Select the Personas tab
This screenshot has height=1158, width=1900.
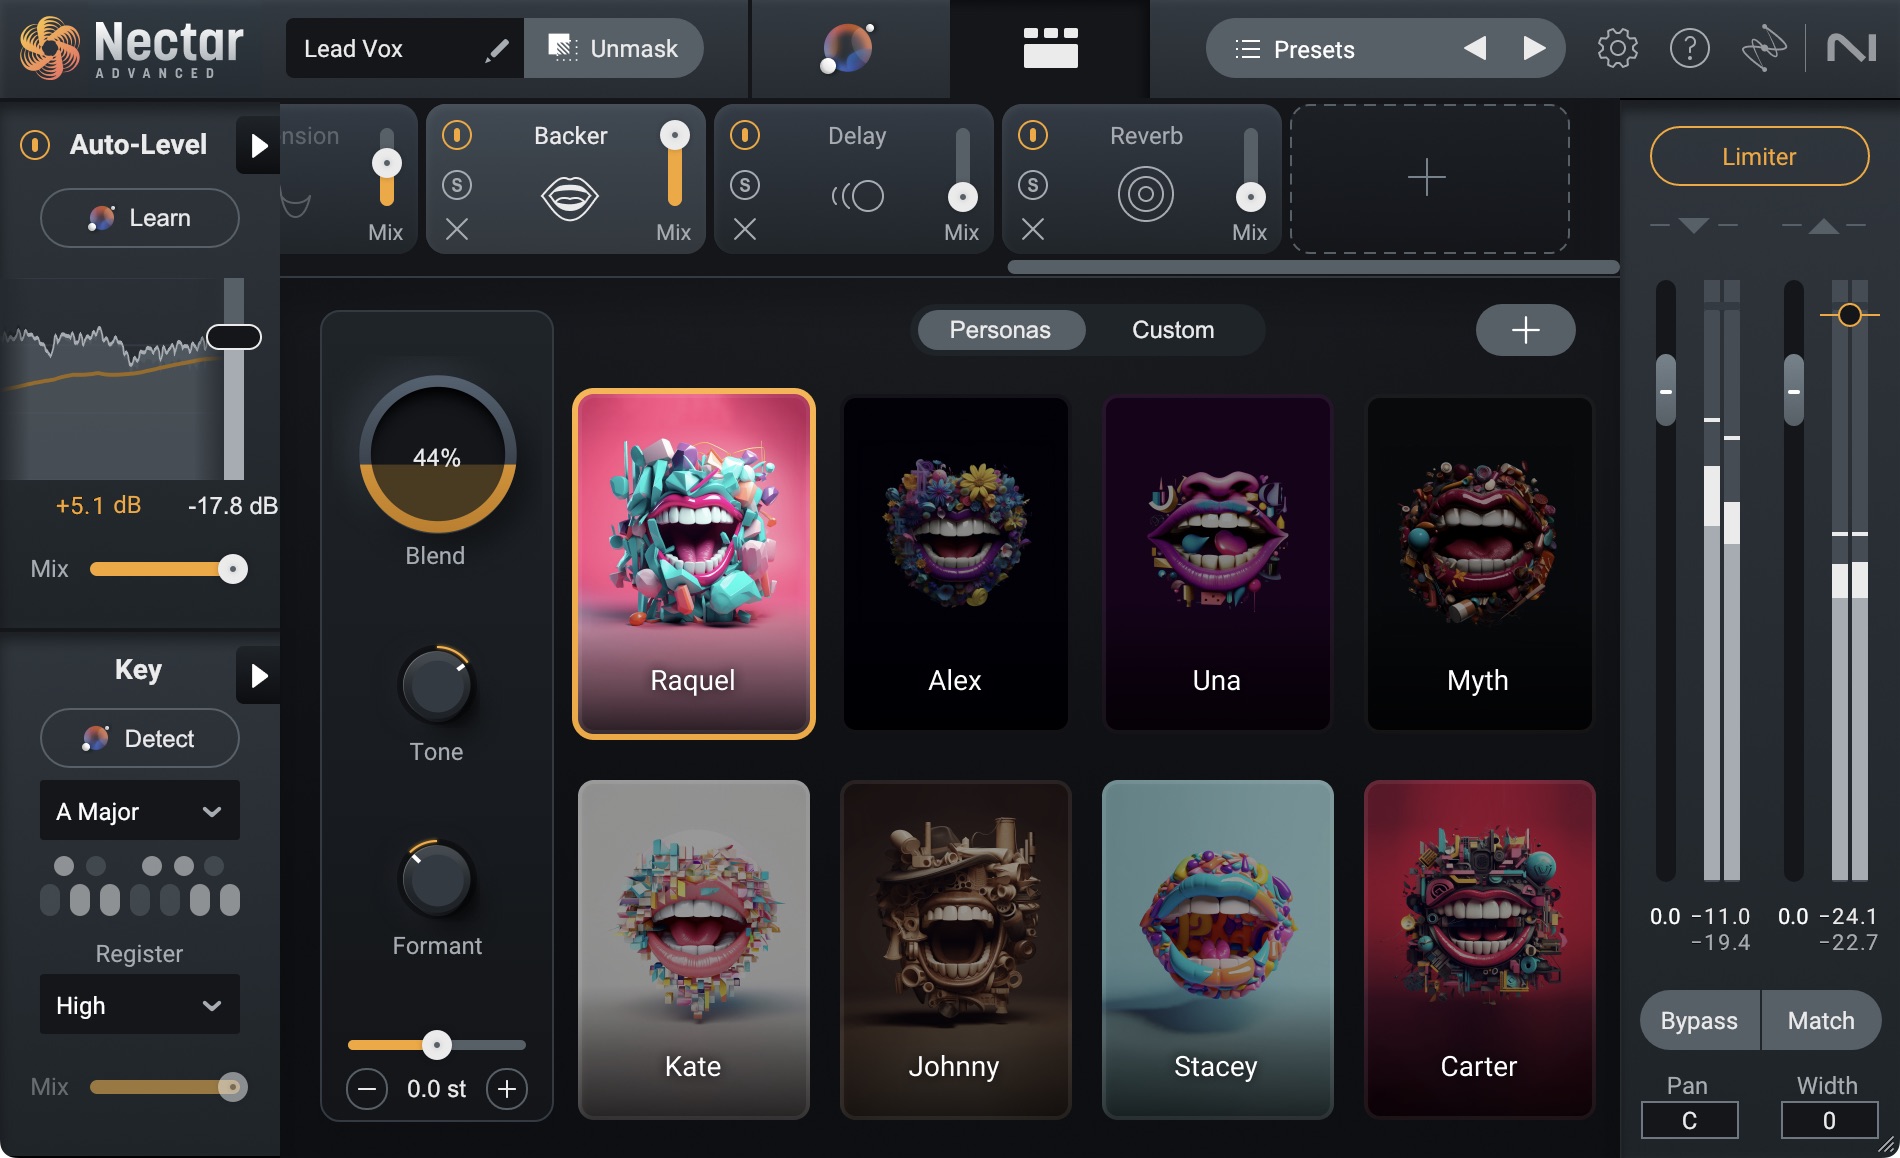tap(1000, 330)
